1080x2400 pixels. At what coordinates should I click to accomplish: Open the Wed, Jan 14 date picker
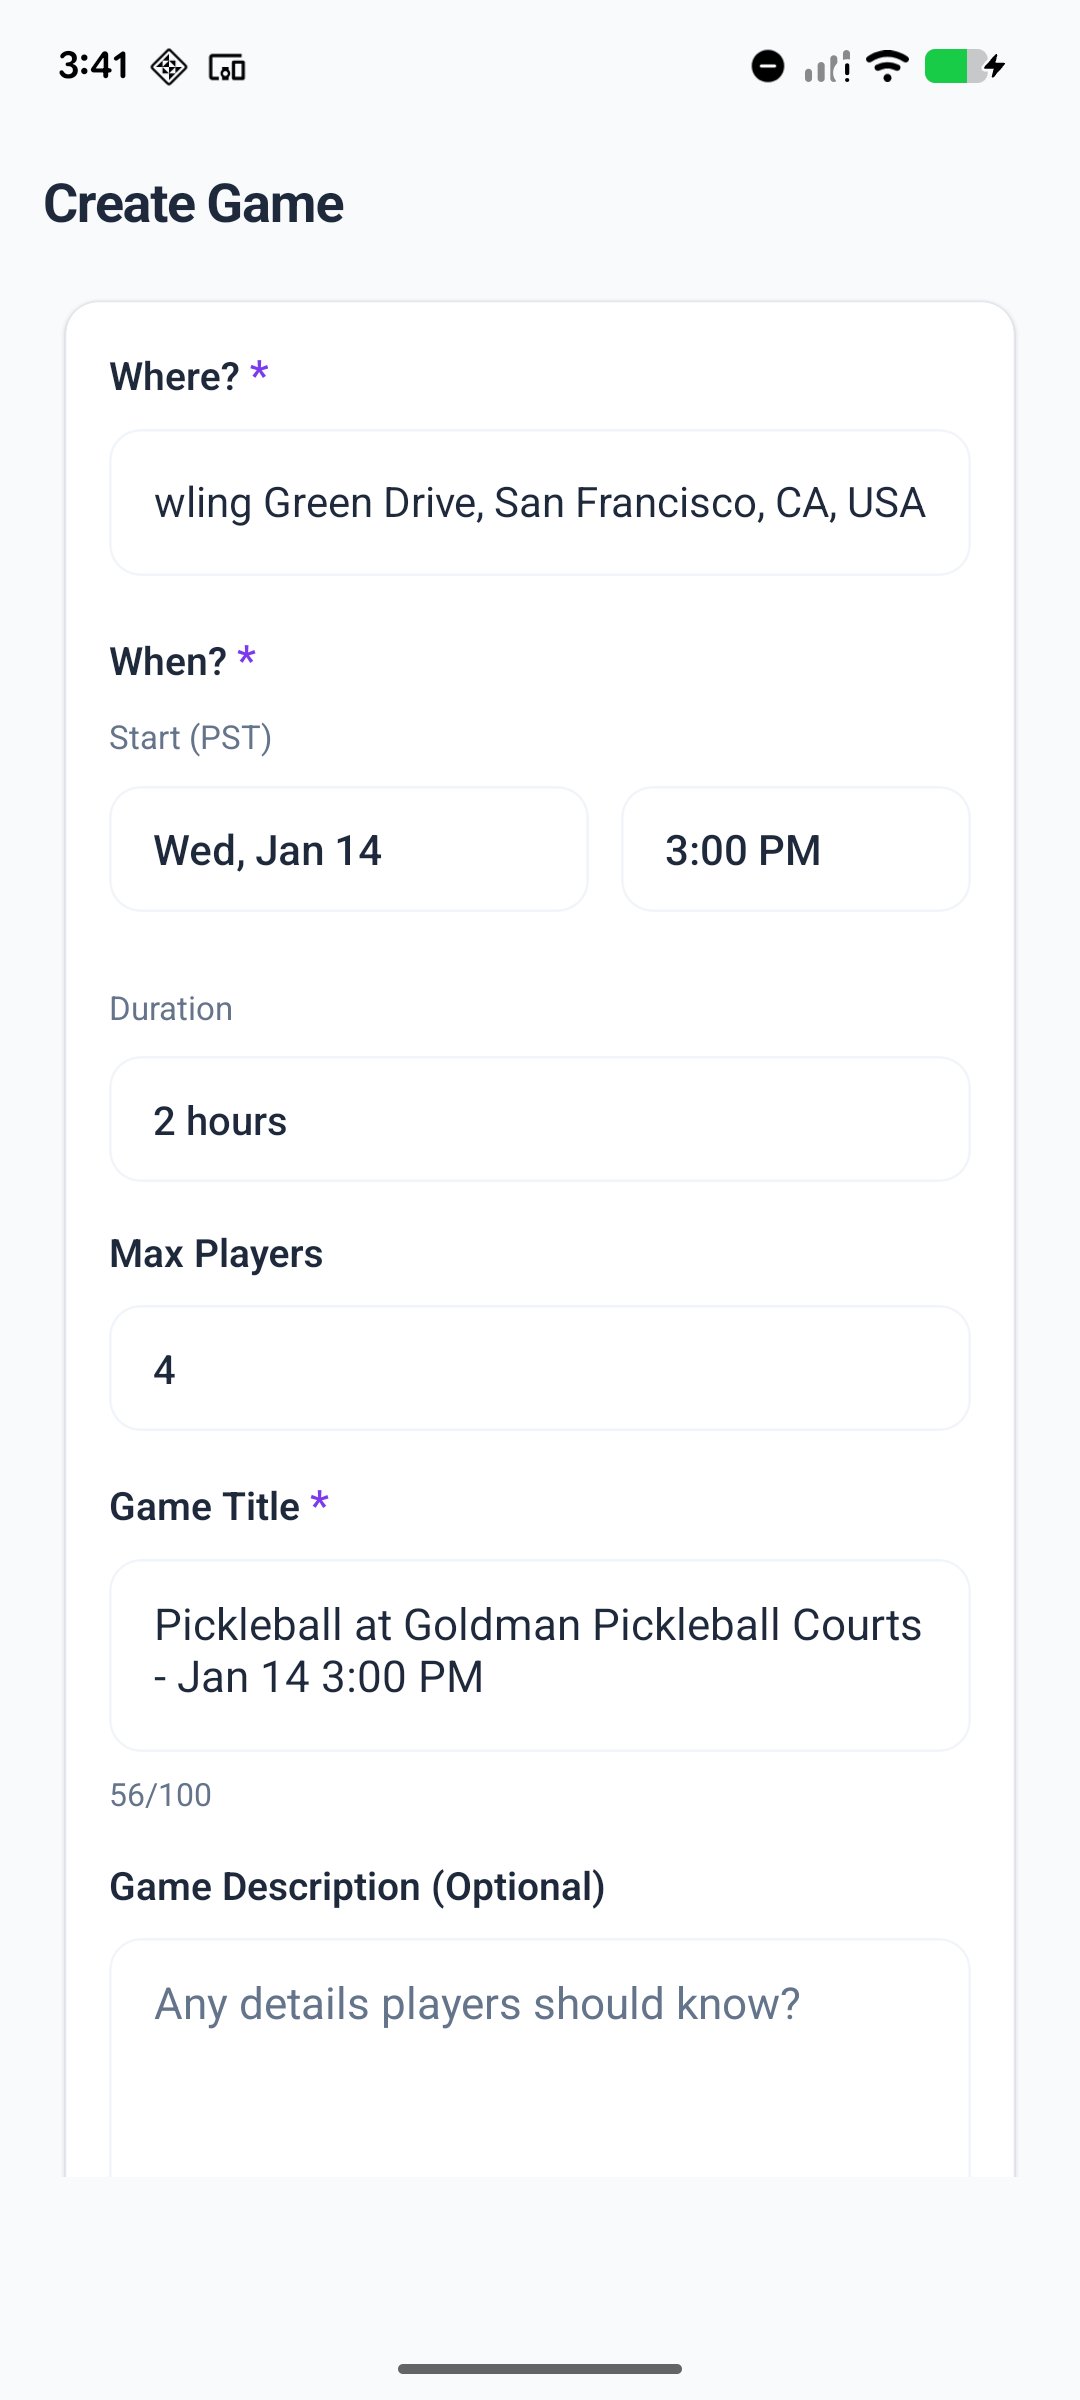[x=348, y=850]
